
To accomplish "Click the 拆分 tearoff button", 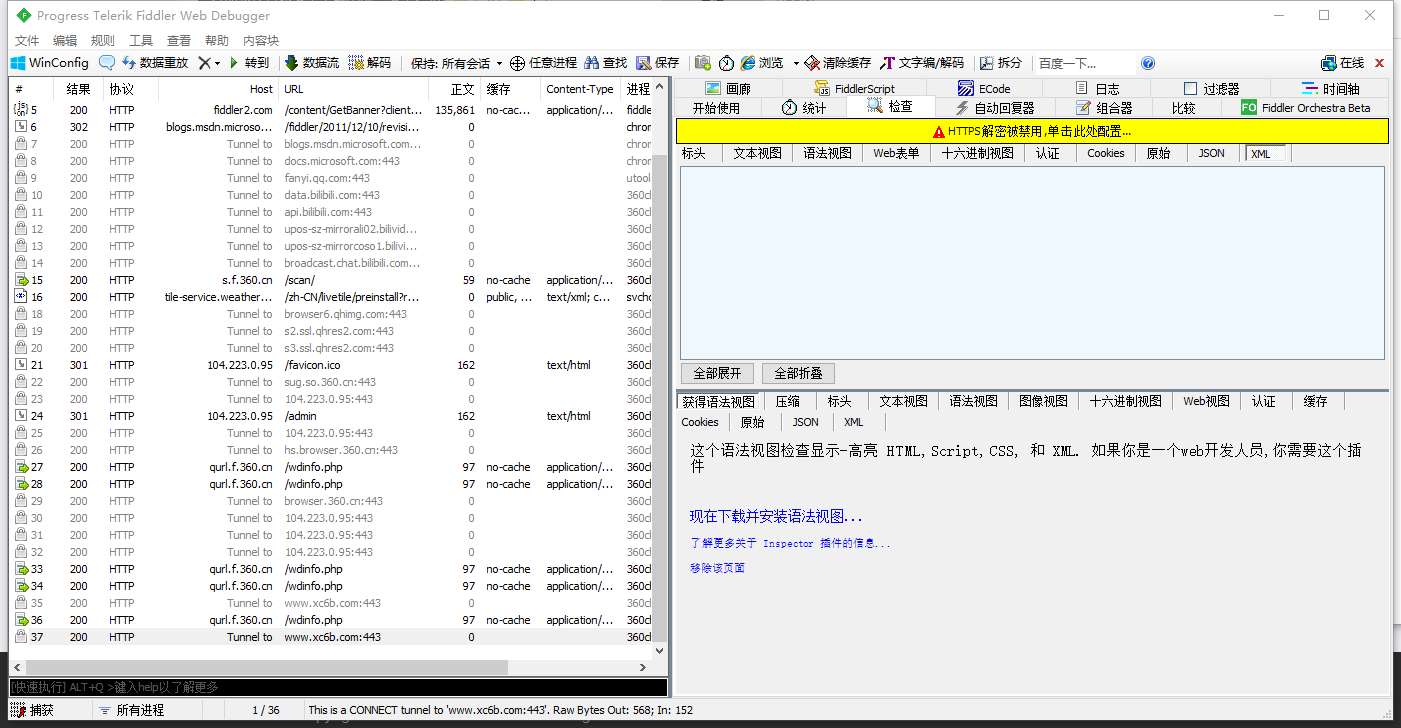I will (1001, 63).
